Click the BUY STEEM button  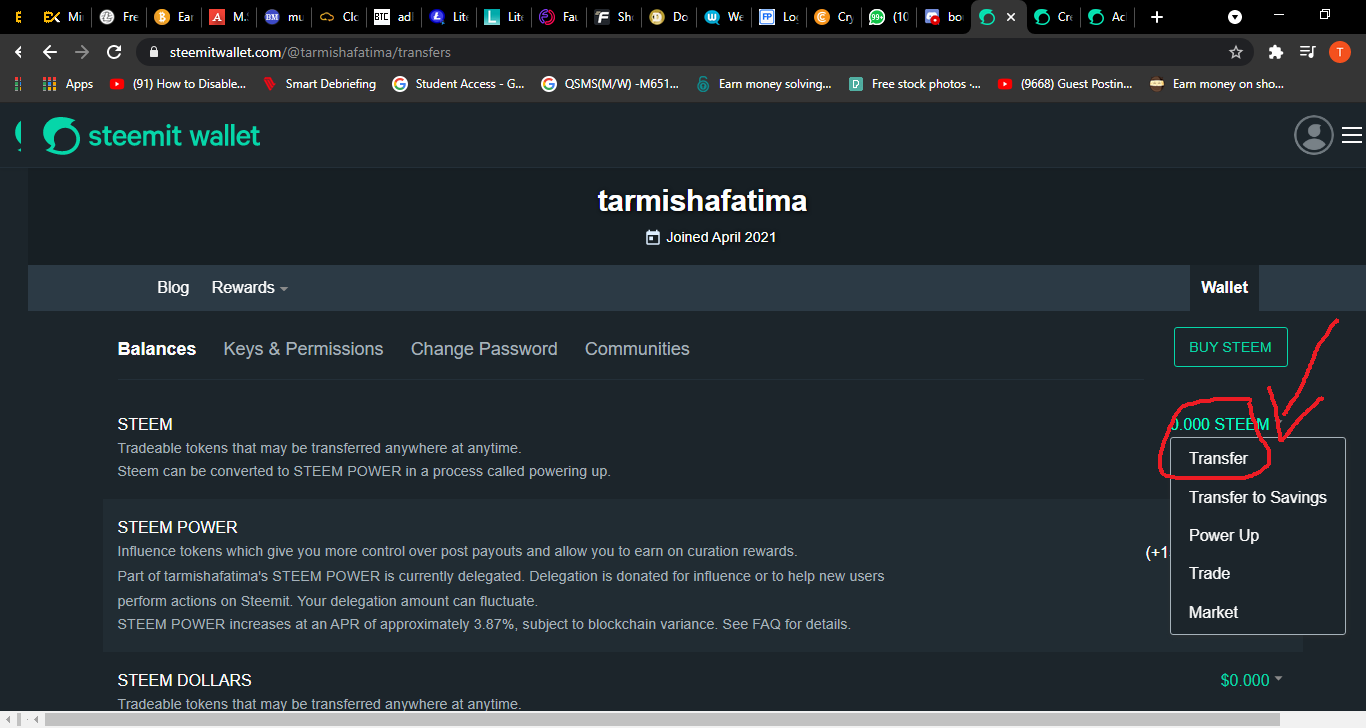point(1230,347)
